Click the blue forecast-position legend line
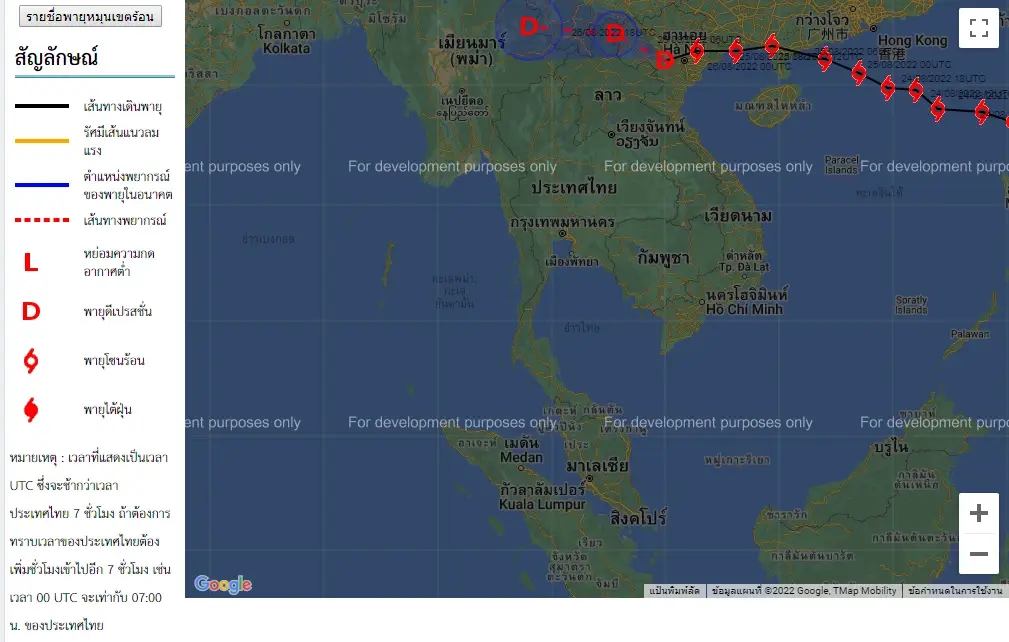The width and height of the screenshot is (1009, 642). point(42,185)
